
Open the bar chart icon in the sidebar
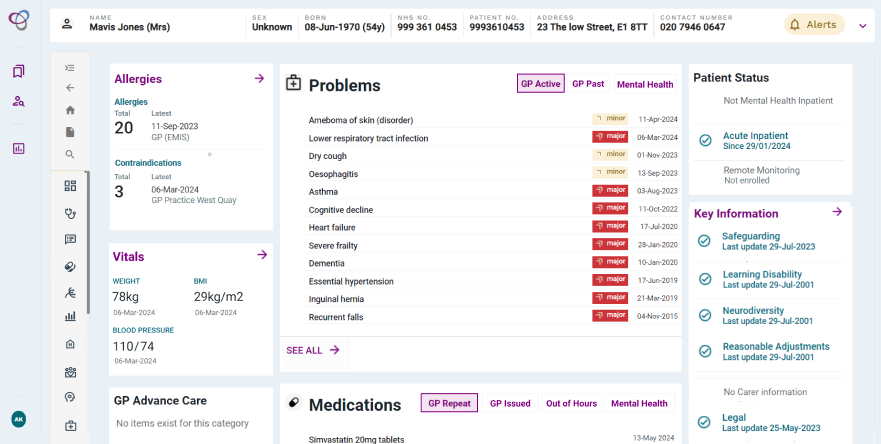(x=70, y=317)
